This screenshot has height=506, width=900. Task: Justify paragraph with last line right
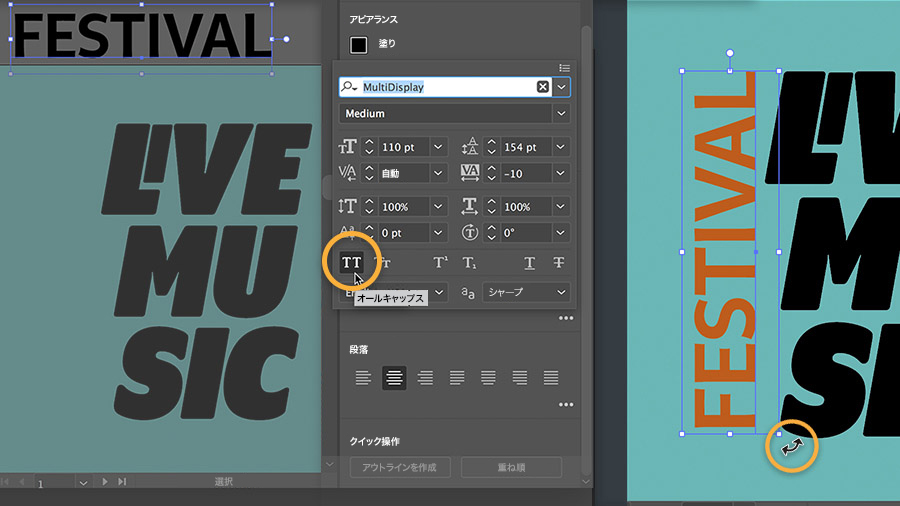click(x=519, y=378)
